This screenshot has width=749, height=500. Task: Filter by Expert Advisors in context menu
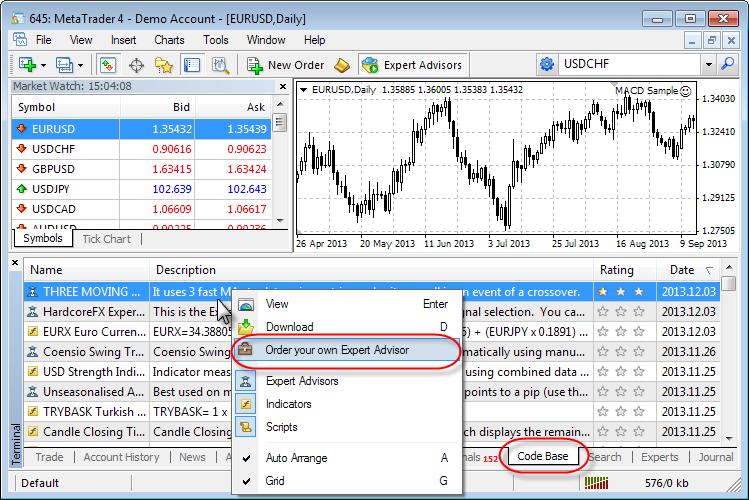click(347, 381)
